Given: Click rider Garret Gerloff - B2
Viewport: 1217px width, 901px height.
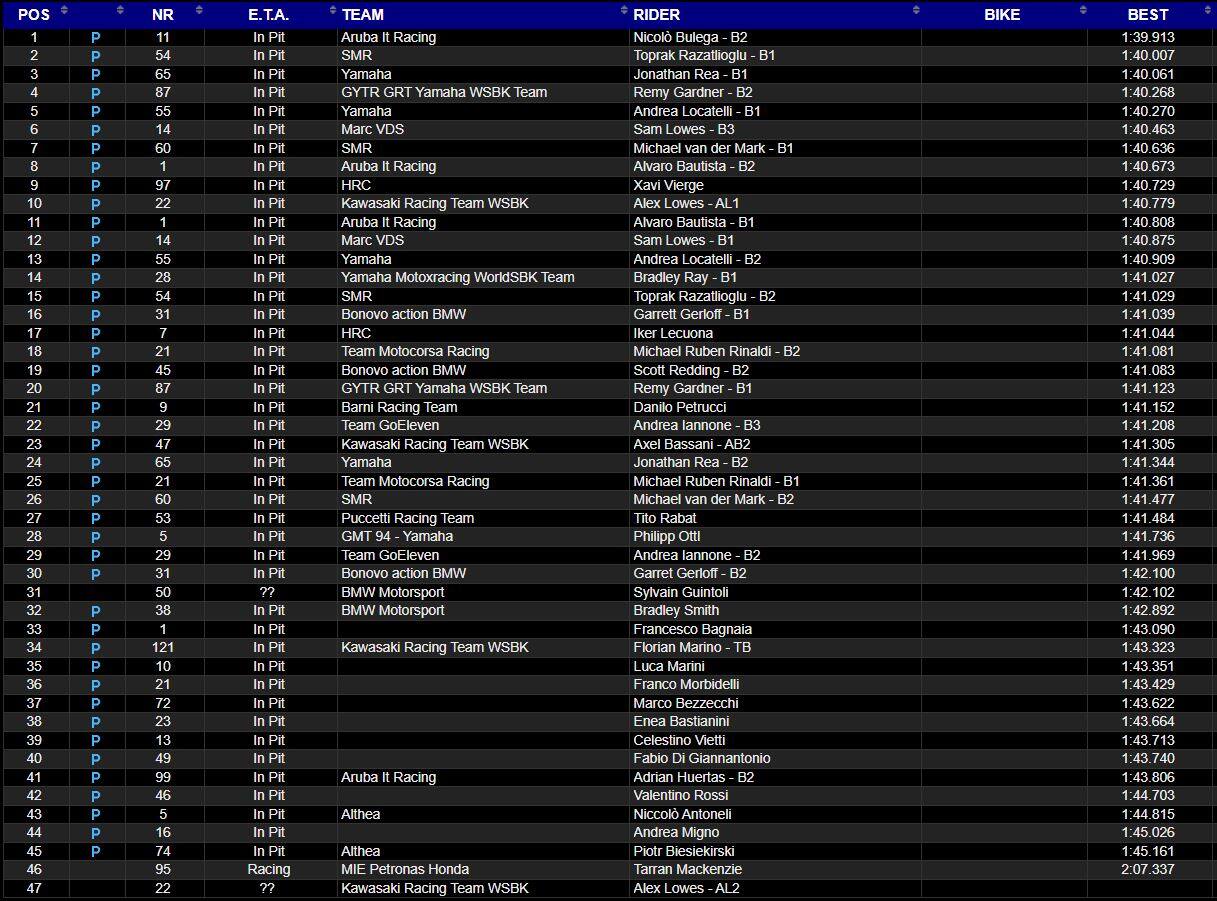Looking at the screenshot, I should point(690,574).
